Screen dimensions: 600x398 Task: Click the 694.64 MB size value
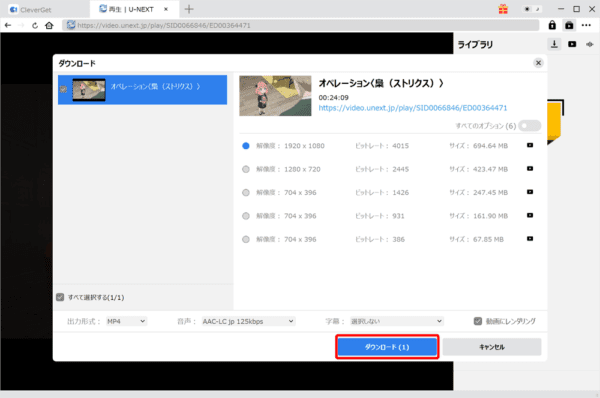[490, 146]
